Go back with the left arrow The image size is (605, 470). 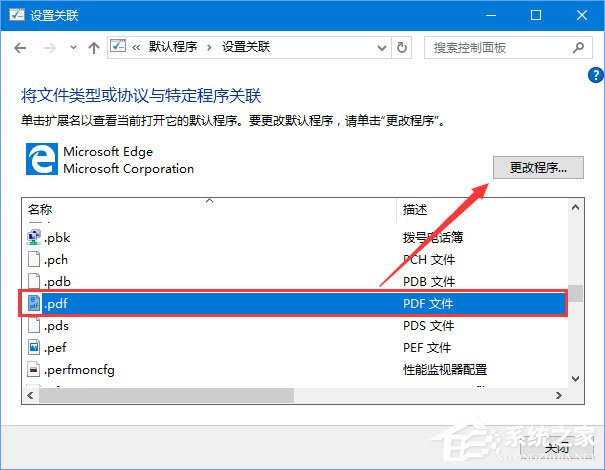click(20, 48)
